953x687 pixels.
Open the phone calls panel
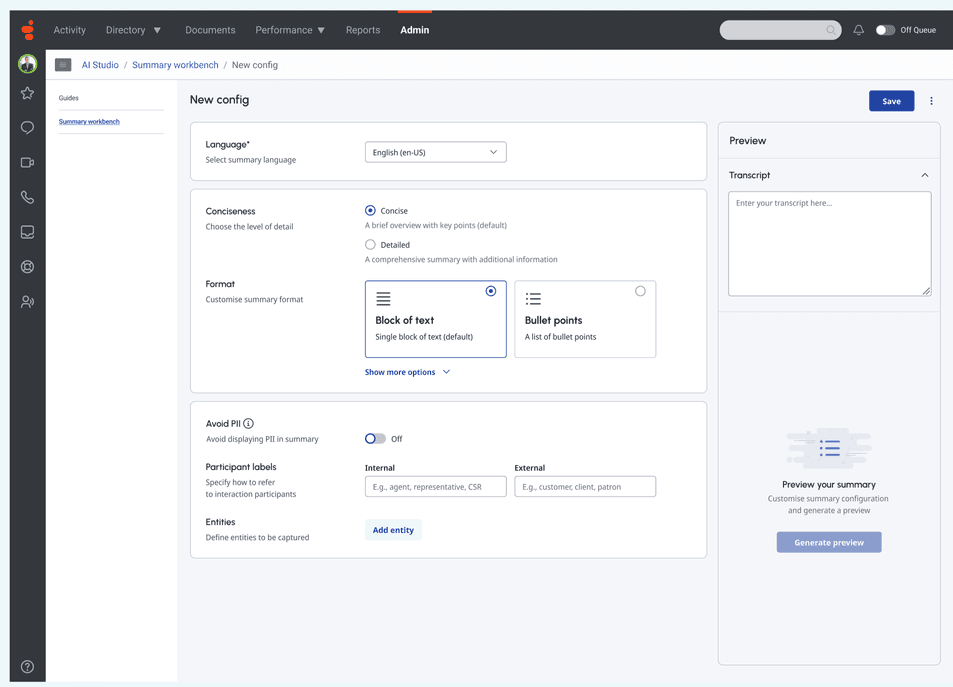point(27,197)
